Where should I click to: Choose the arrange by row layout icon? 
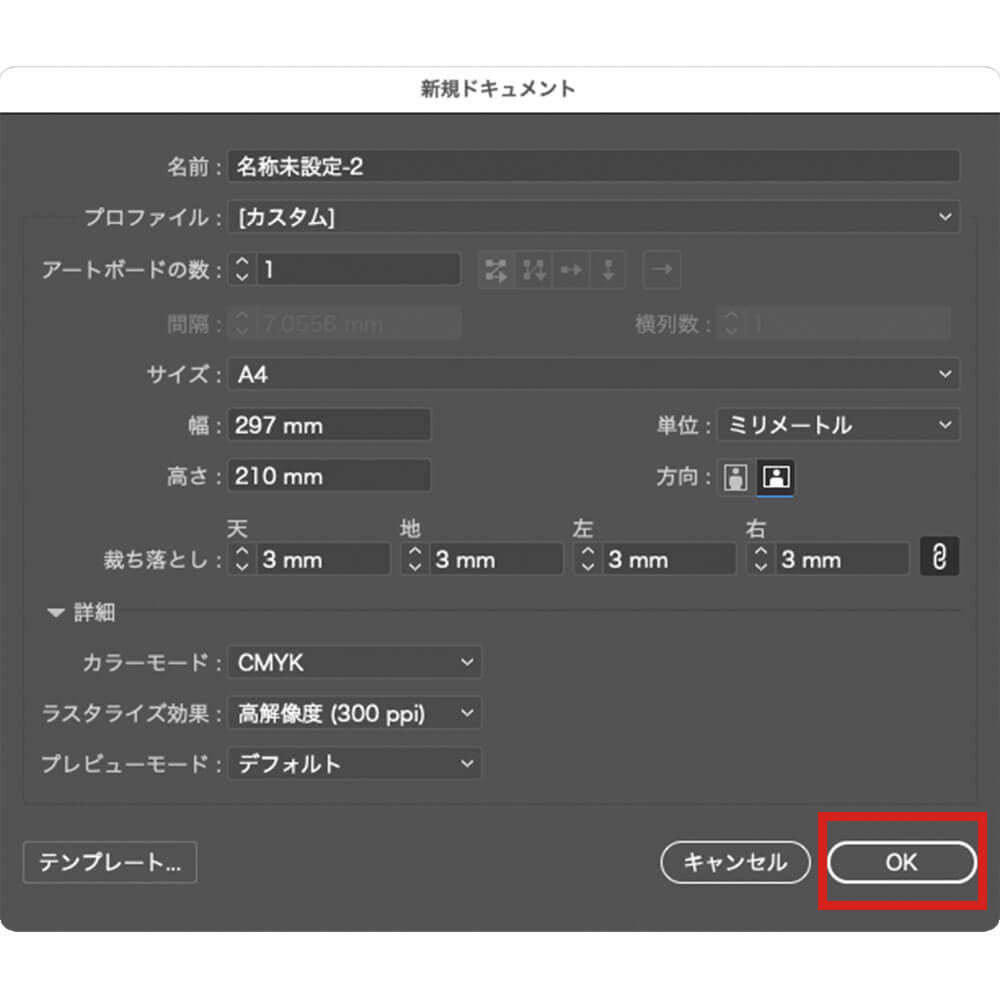[571, 269]
